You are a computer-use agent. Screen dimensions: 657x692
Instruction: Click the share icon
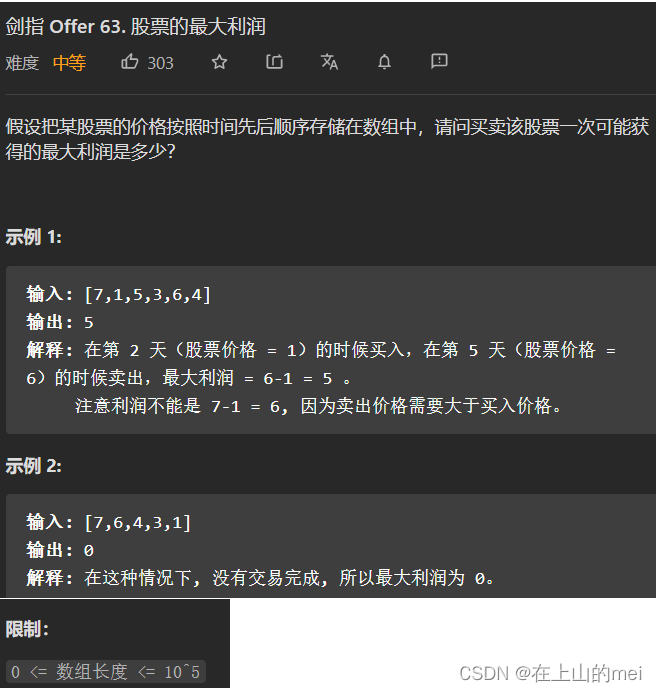tap(274, 62)
